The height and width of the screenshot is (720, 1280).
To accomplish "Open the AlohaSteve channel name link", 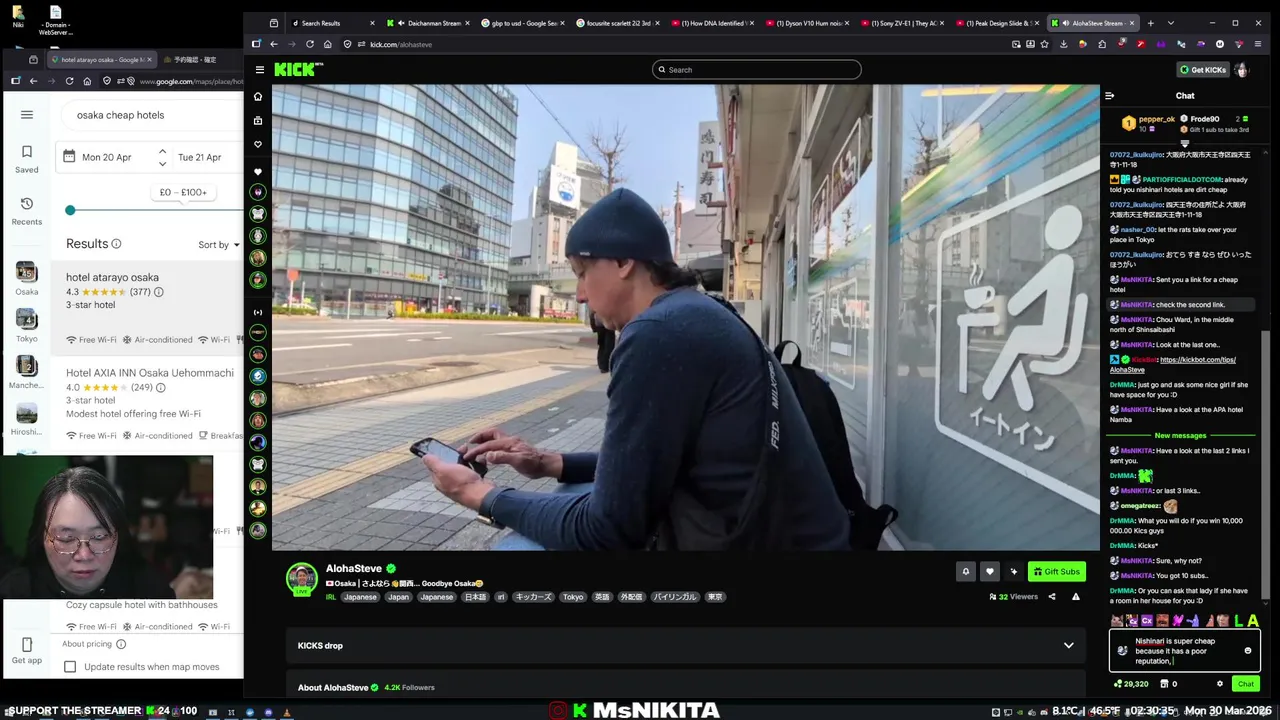I will (x=353, y=569).
